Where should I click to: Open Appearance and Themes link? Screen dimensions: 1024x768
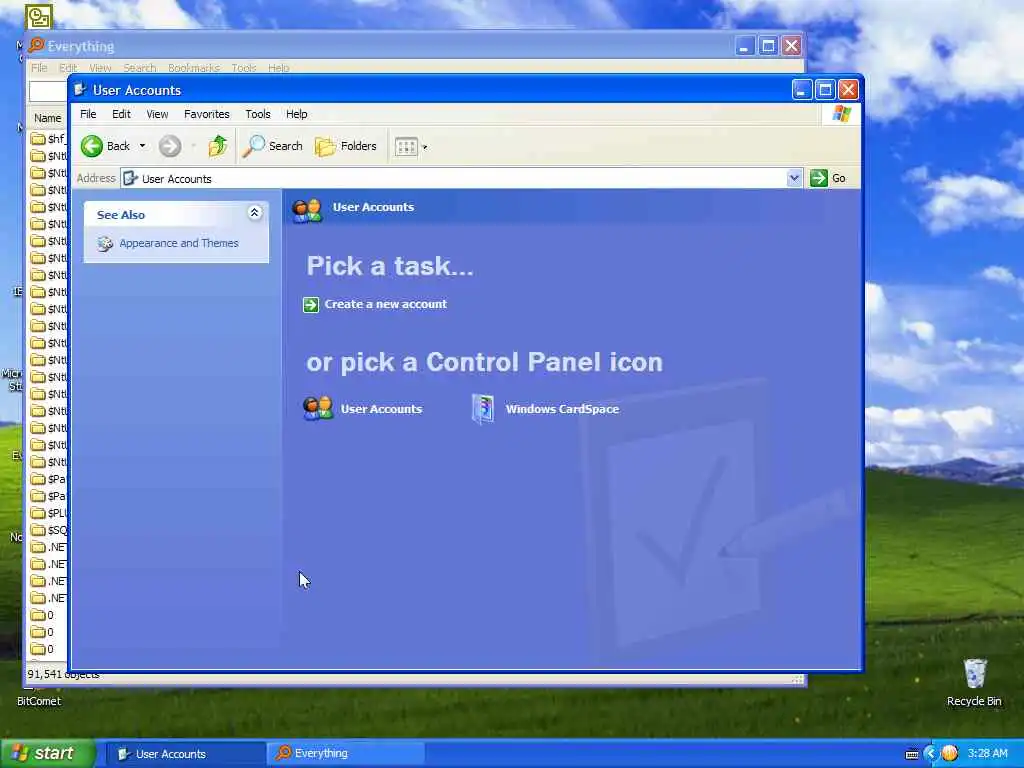coord(179,243)
